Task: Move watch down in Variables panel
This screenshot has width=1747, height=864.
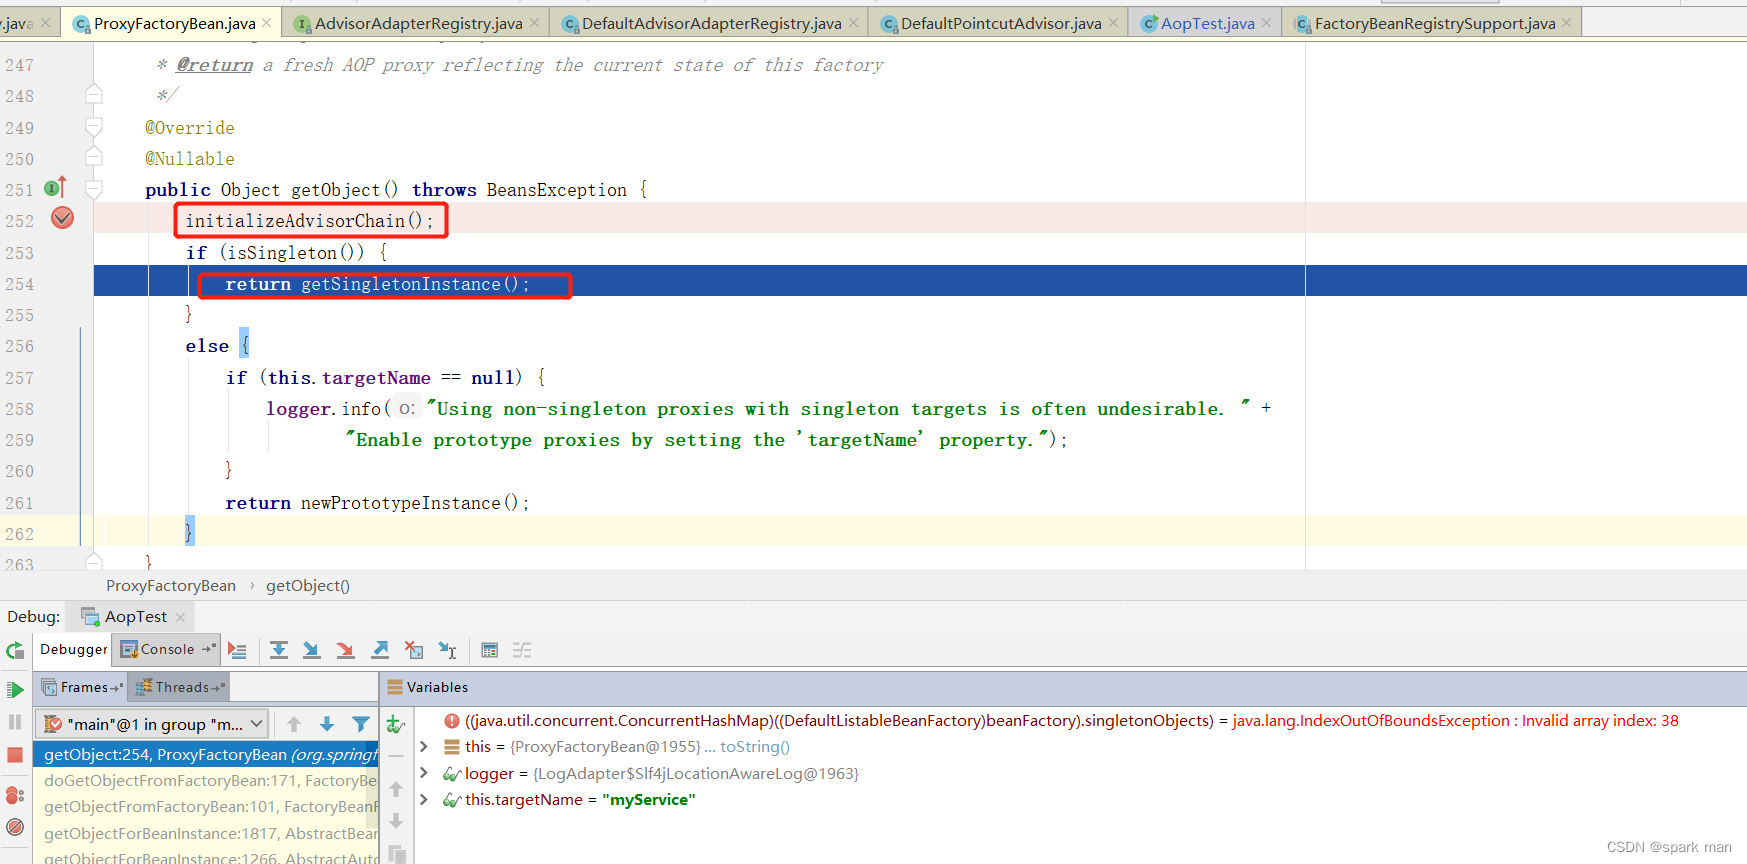Action: pyautogui.click(x=396, y=821)
